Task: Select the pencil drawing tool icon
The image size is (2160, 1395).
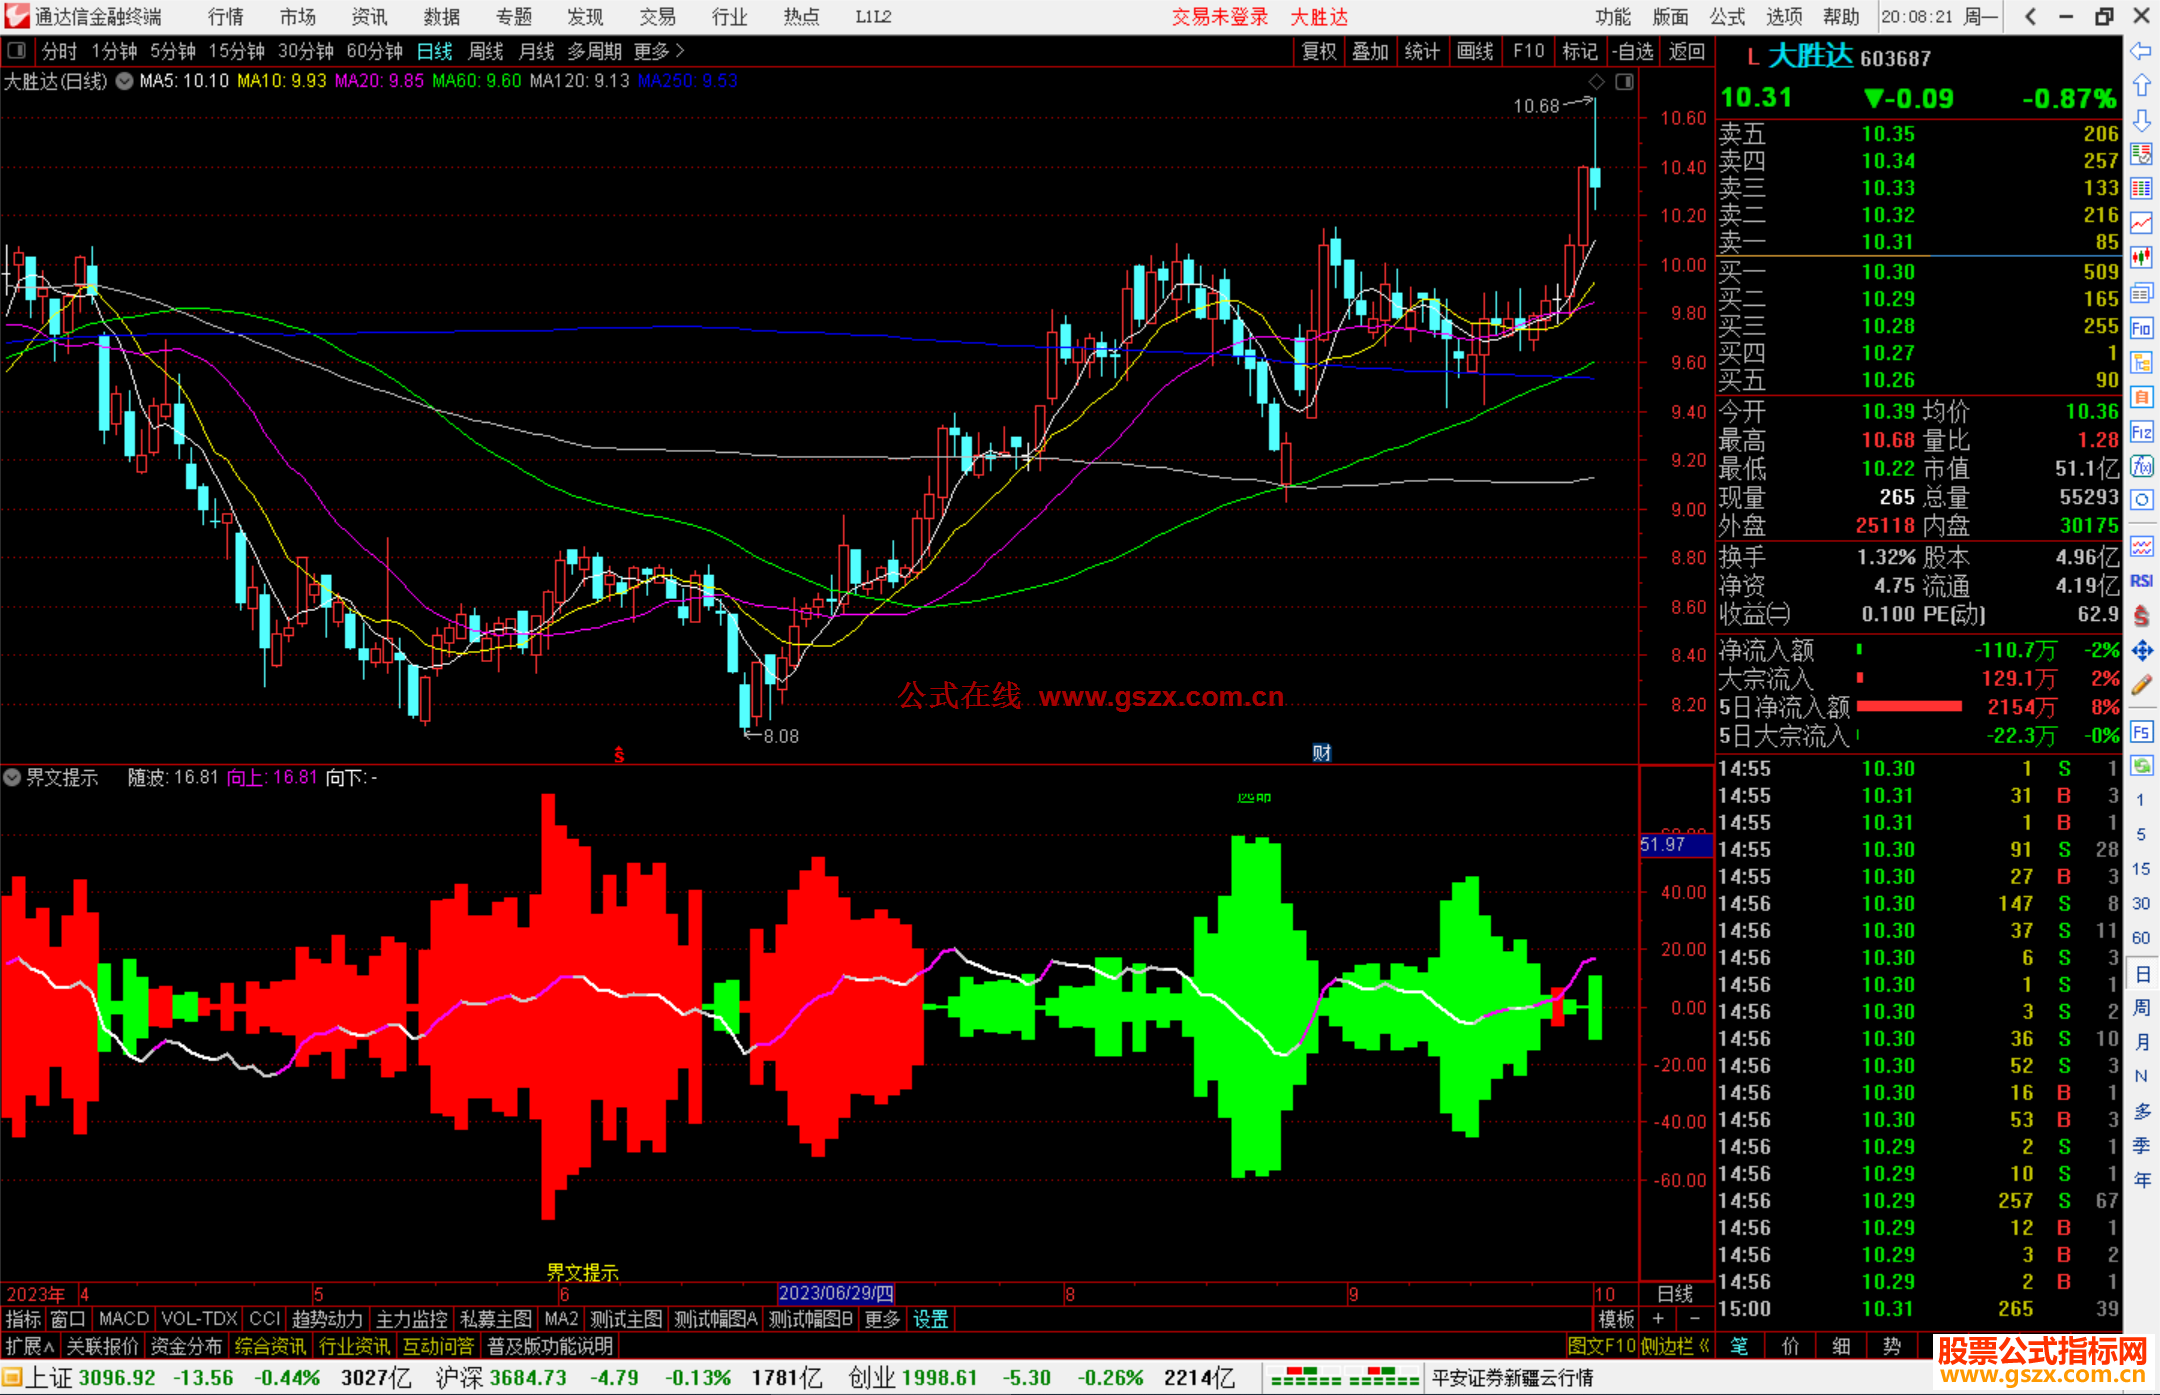Action: point(2141,686)
